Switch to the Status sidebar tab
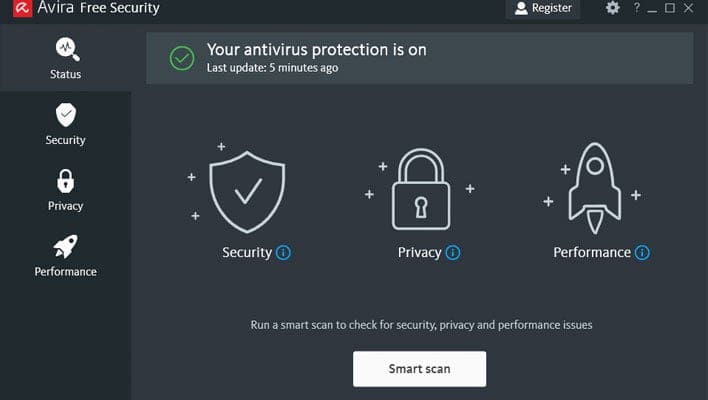This screenshot has width=708, height=400. [x=65, y=59]
